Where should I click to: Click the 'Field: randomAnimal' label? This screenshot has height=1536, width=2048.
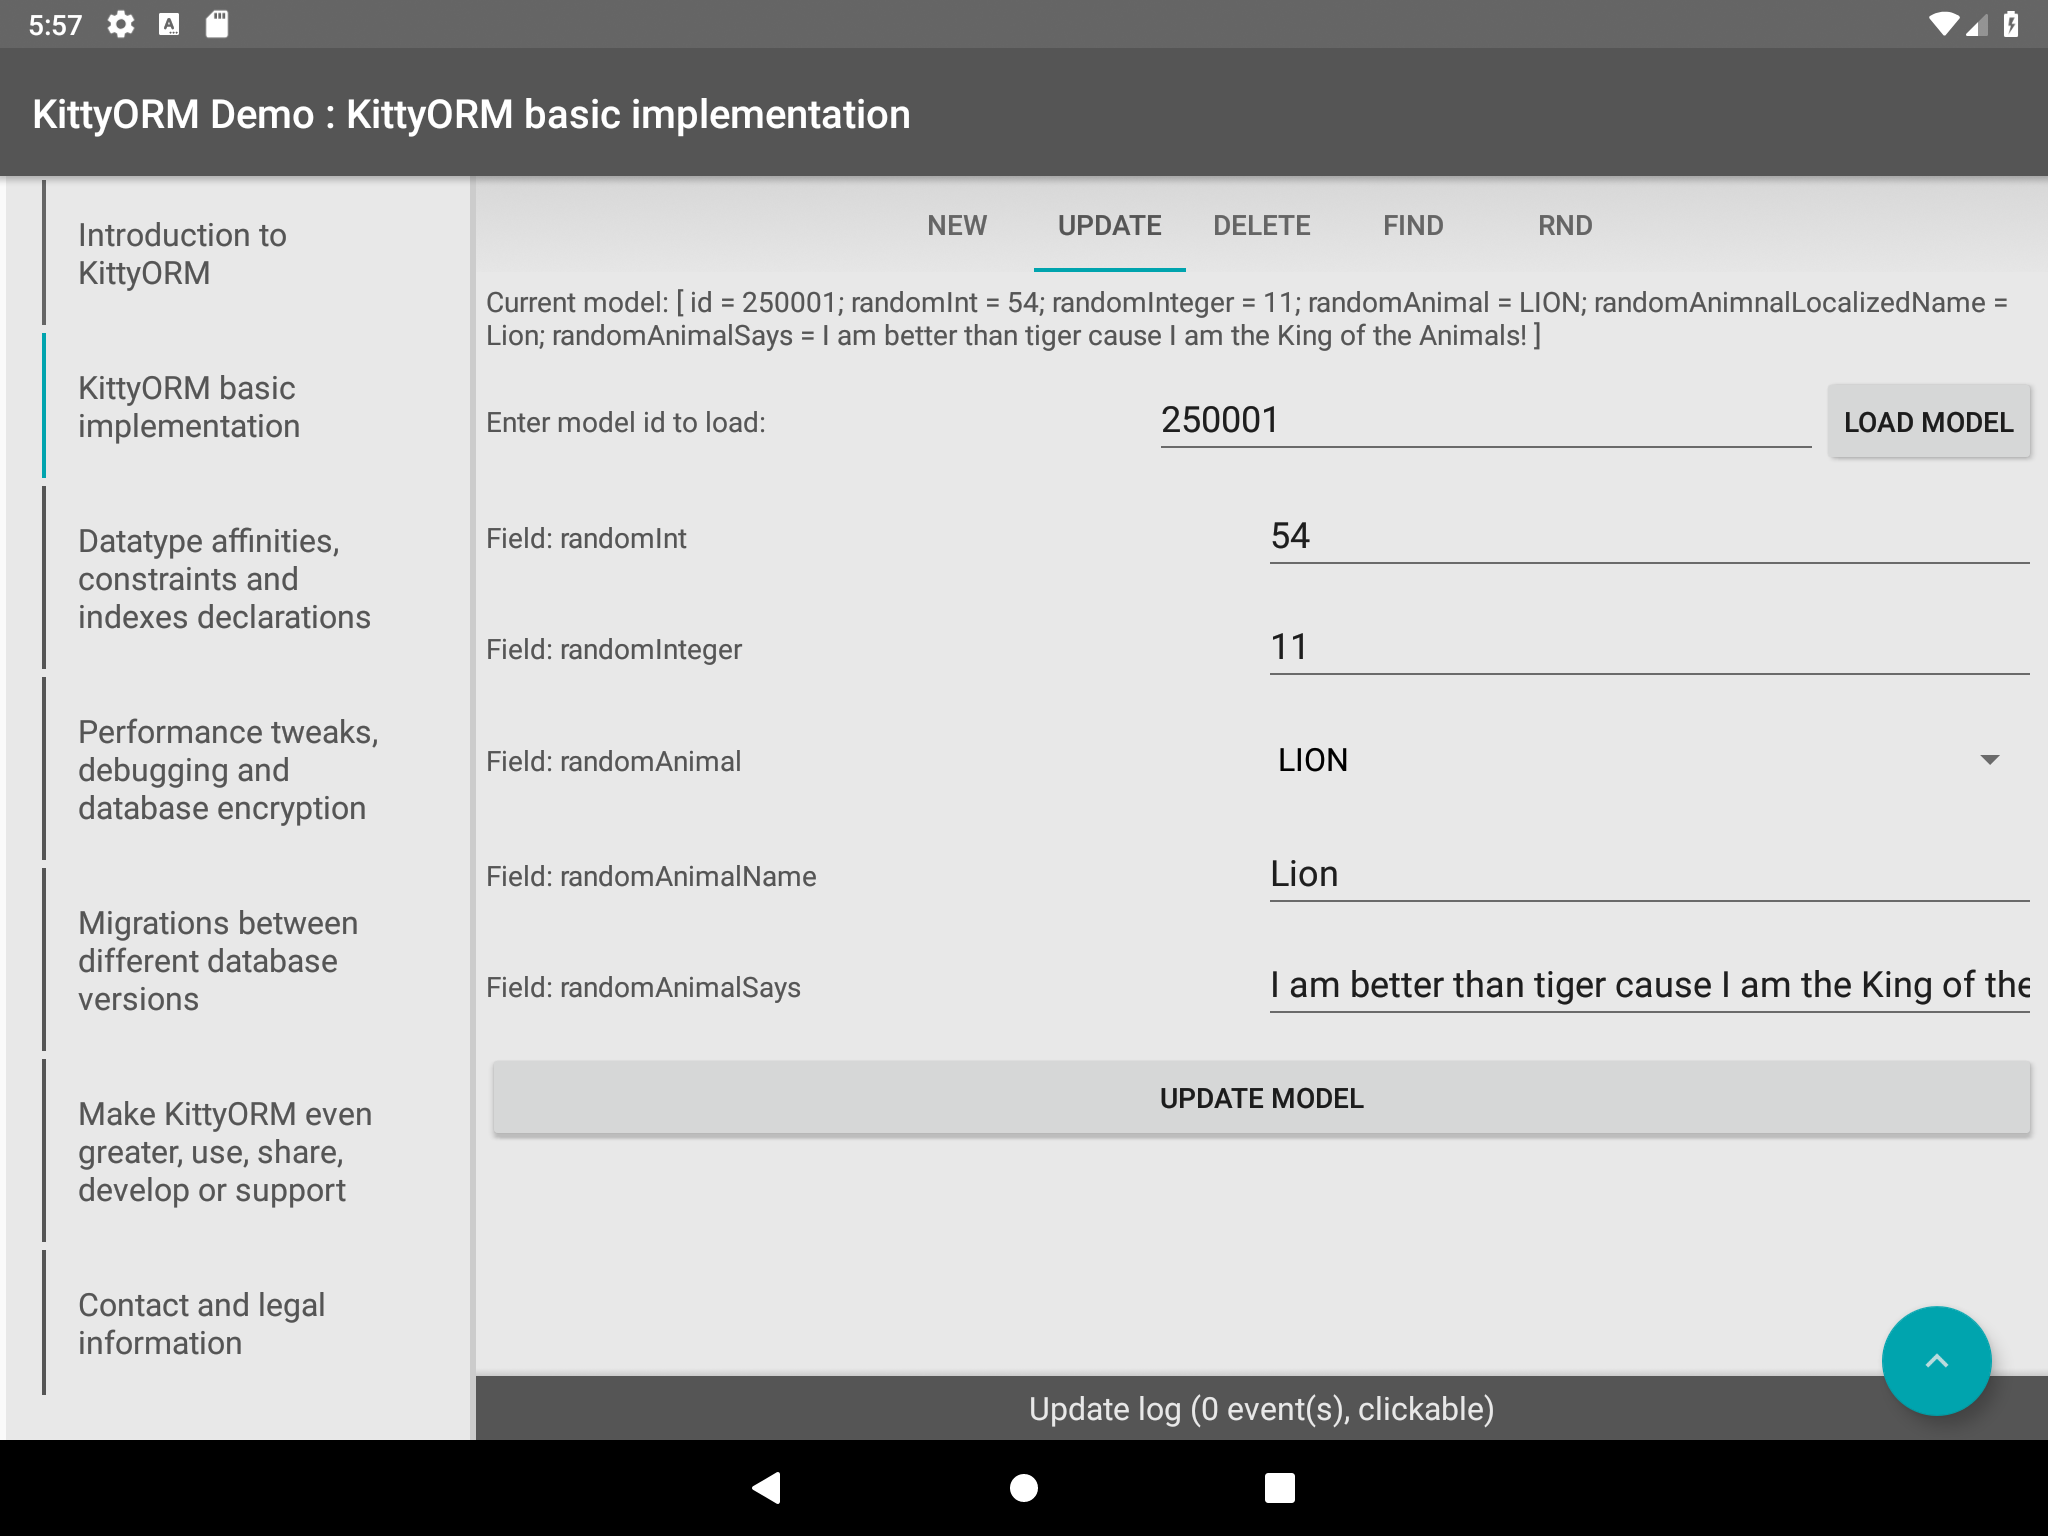613,761
